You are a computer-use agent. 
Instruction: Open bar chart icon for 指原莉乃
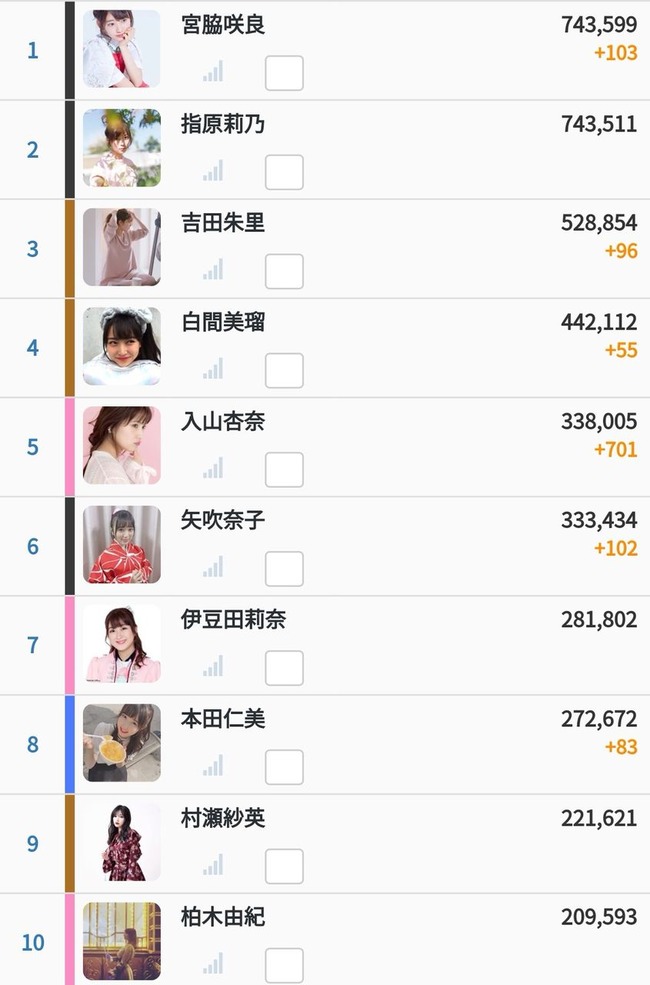point(213,171)
